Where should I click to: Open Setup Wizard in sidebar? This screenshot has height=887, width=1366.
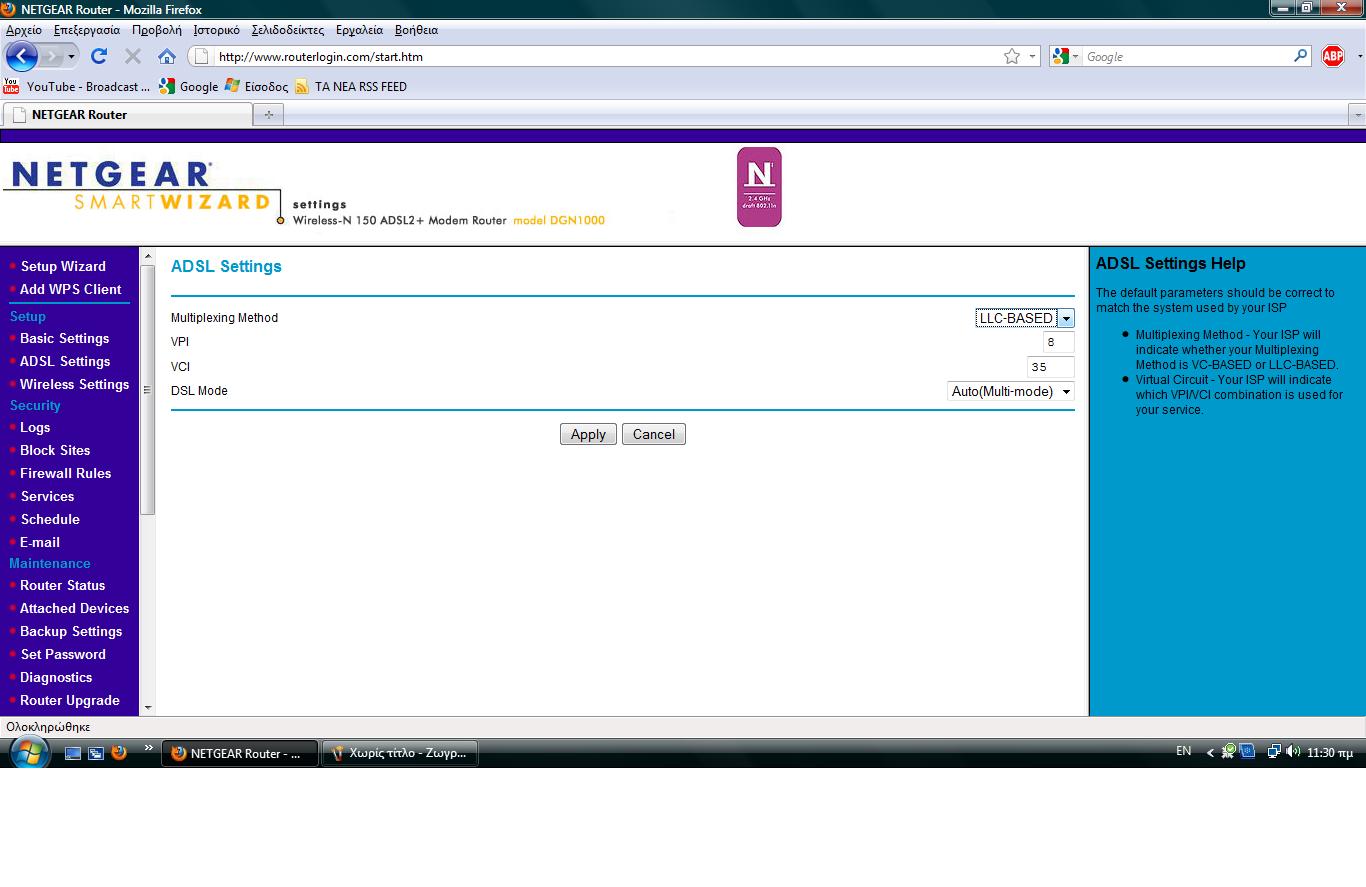pos(63,266)
